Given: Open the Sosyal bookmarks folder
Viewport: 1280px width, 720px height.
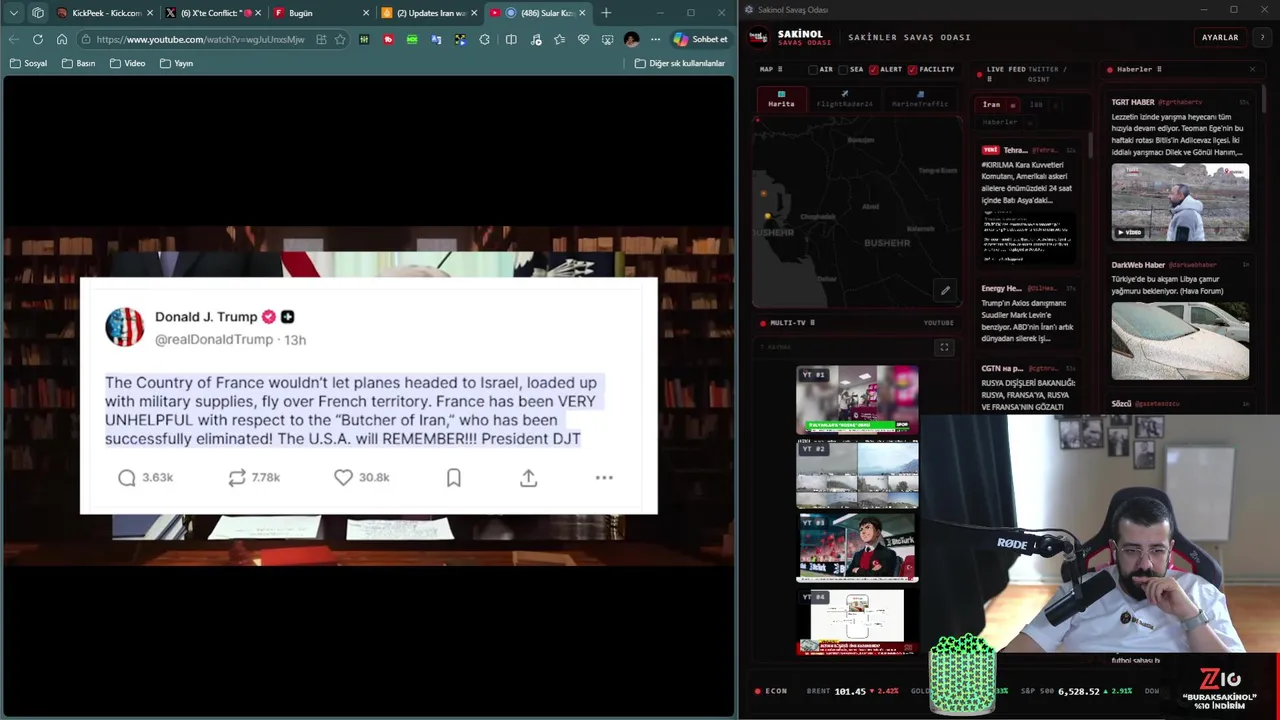Looking at the screenshot, I should 29,63.
